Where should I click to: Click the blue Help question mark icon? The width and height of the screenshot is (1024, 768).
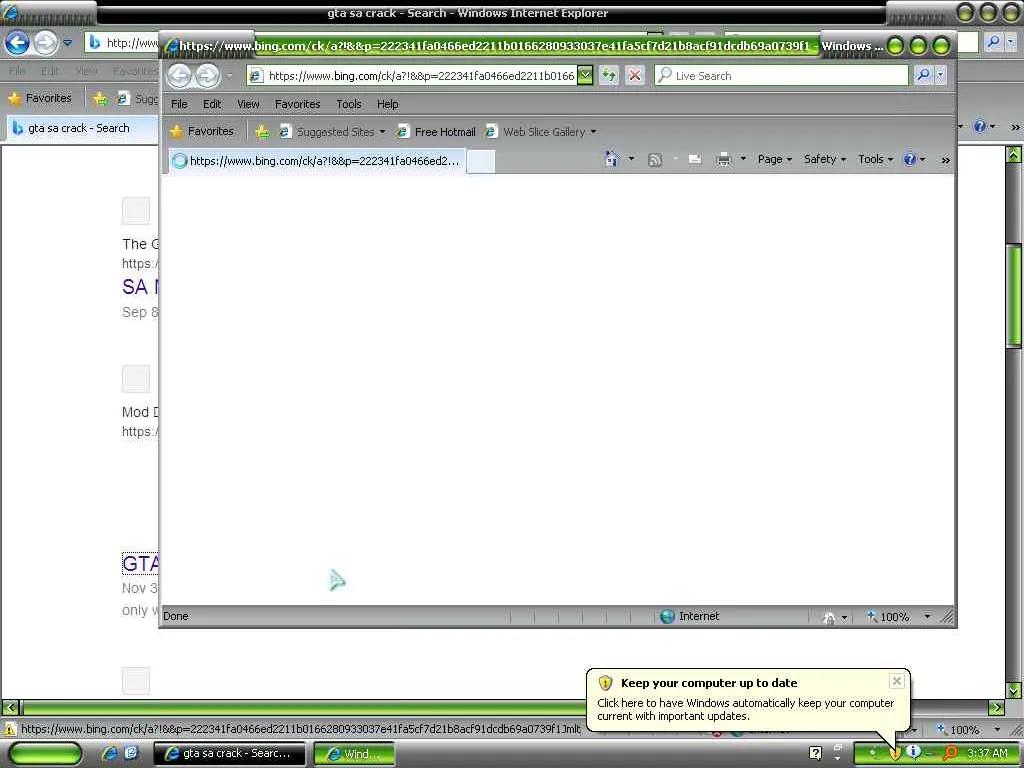(910, 159)
